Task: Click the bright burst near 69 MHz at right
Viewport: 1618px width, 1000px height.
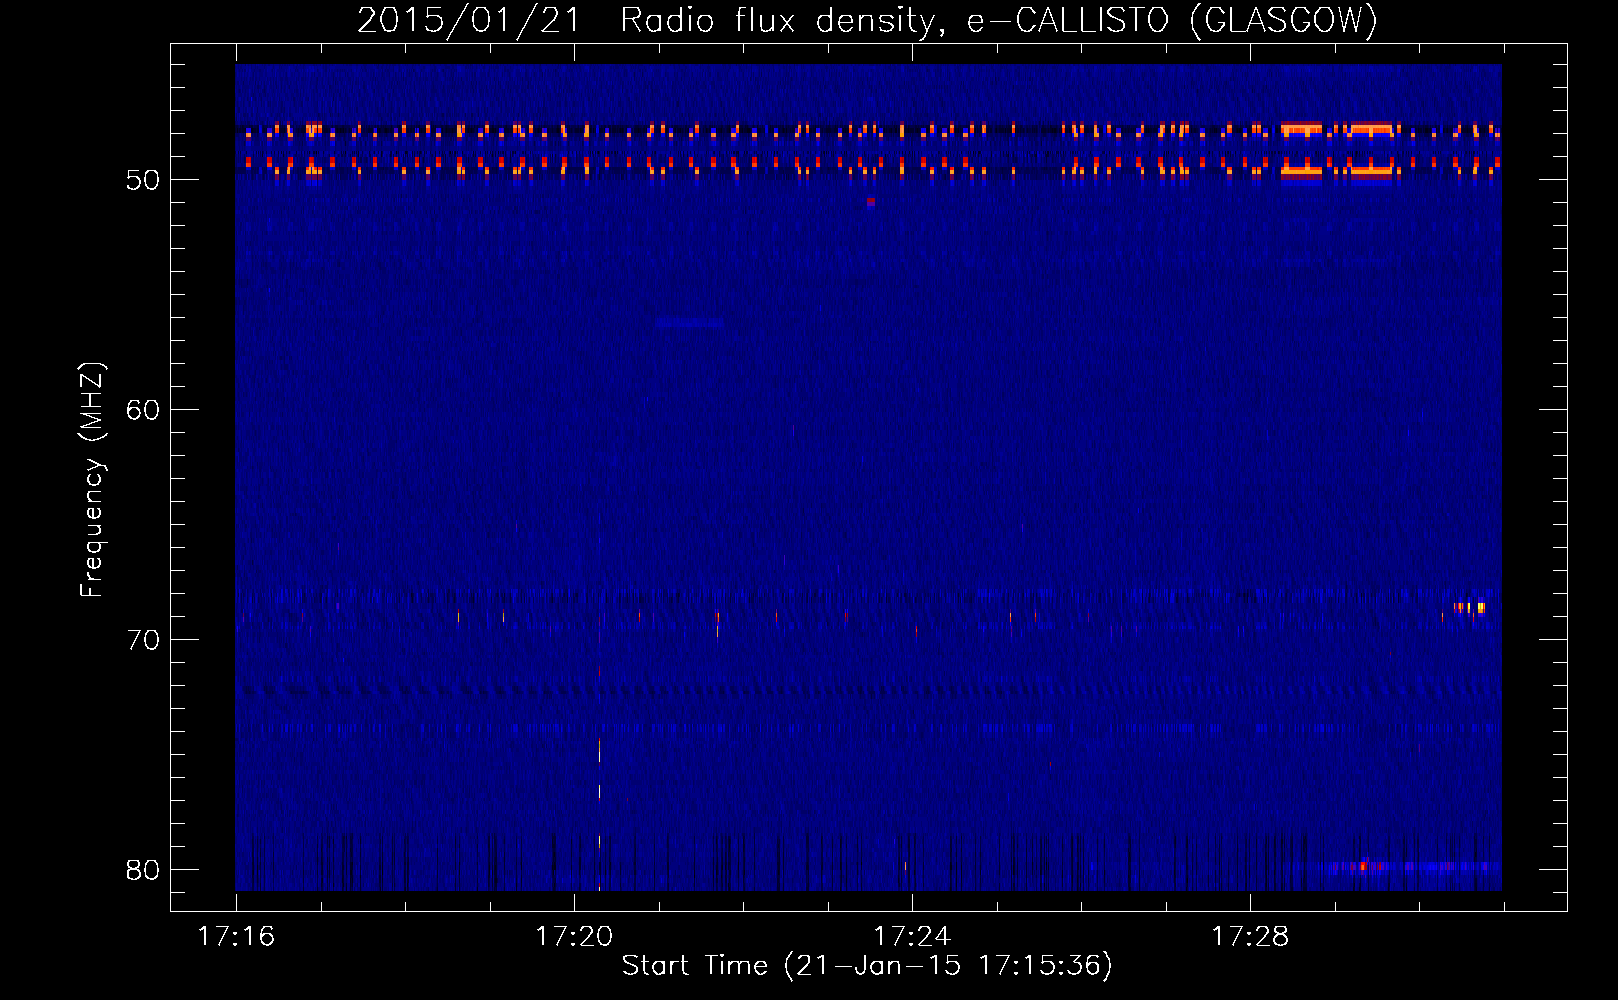Action: point(1470,608)
